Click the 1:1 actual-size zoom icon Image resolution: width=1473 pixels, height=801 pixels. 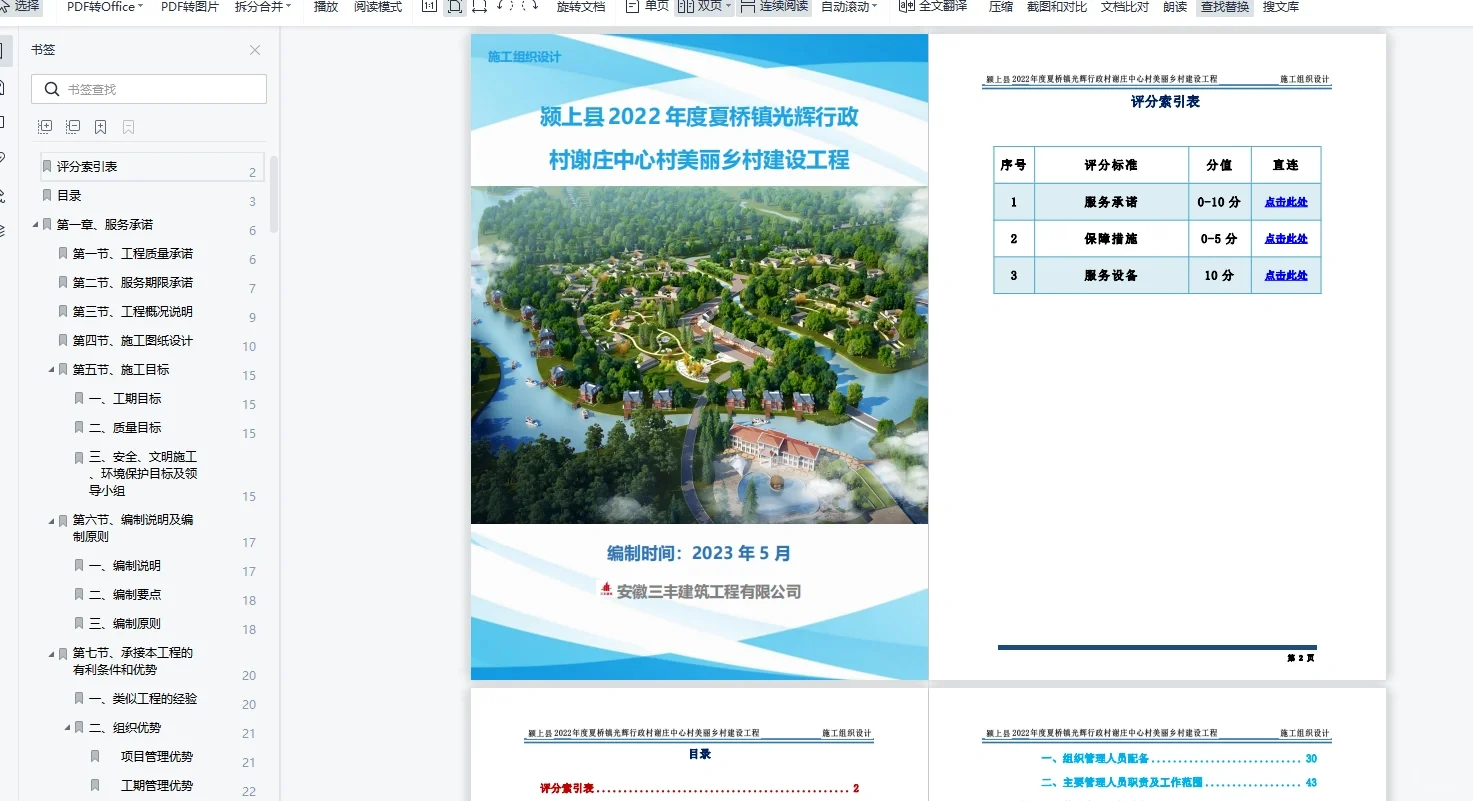(428, 8)
